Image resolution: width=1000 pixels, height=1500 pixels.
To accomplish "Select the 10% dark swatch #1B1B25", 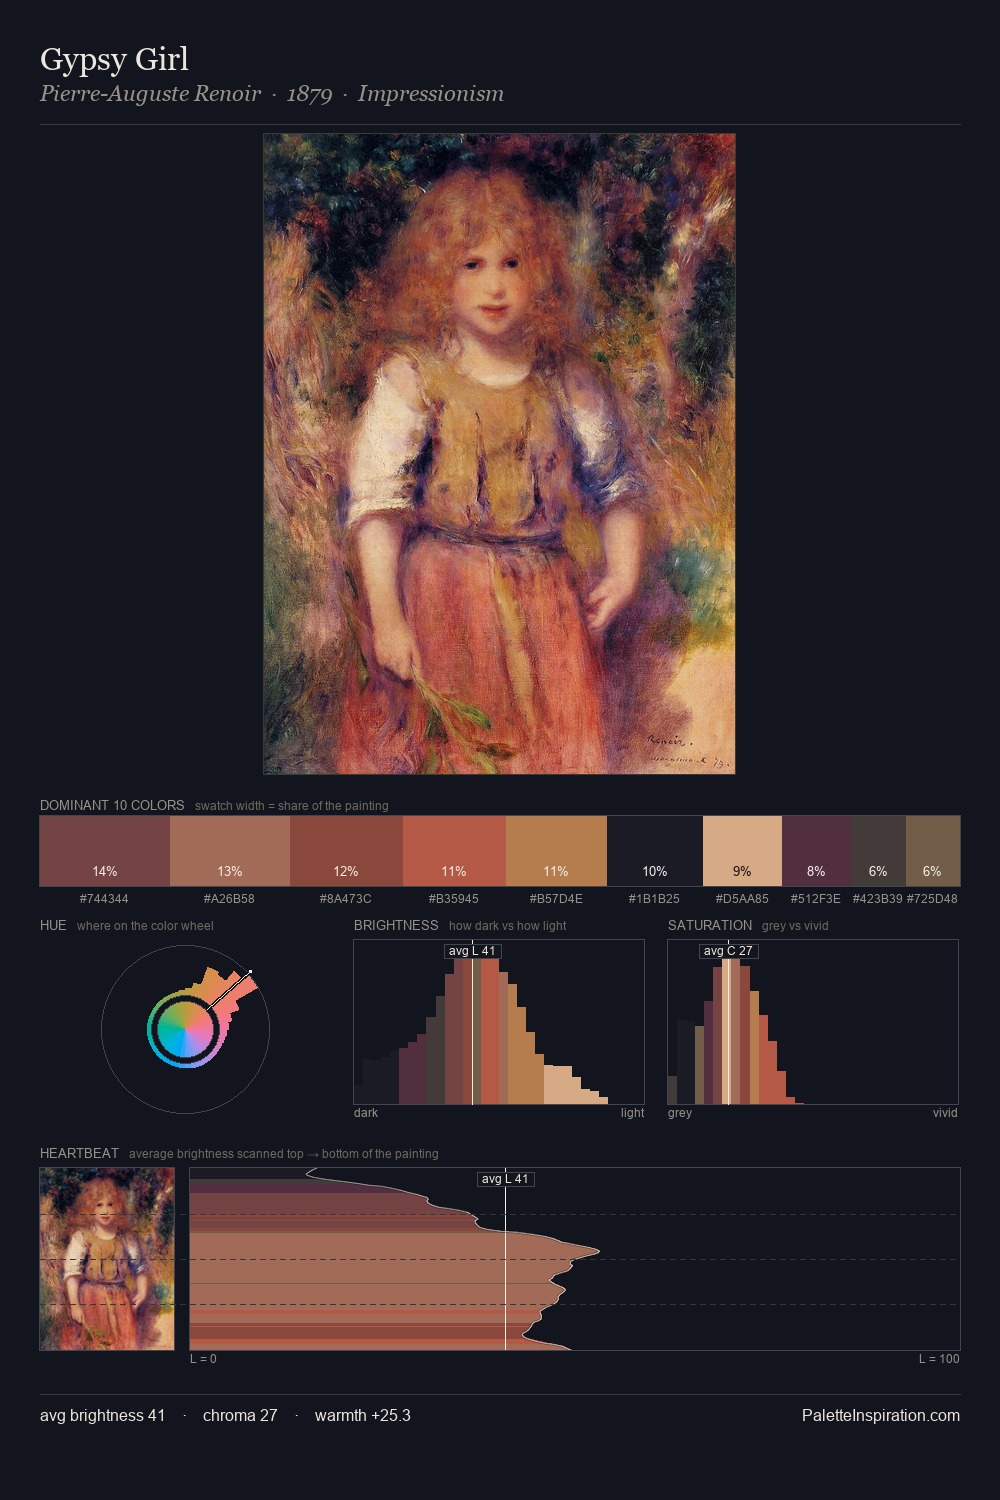I will [x=655, y=851].
